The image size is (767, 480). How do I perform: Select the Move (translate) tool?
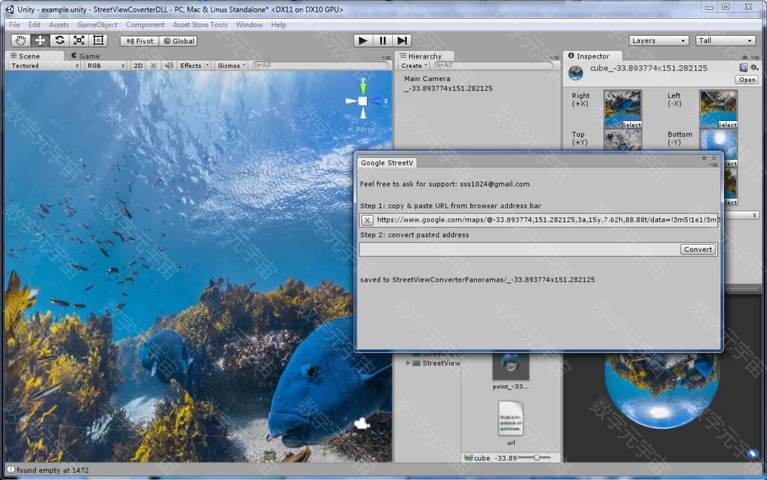click(x=40, y=41)
